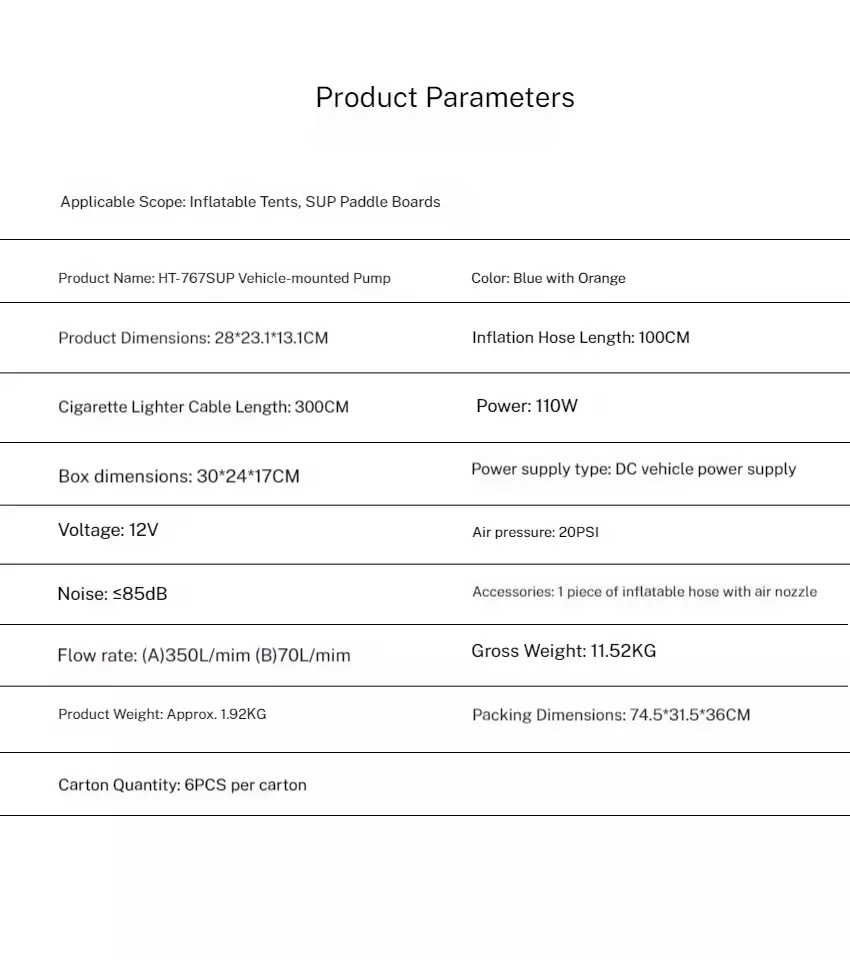850x960 pixels.
Task: Click the Accessories inflatable hose description
Action: 644,592
